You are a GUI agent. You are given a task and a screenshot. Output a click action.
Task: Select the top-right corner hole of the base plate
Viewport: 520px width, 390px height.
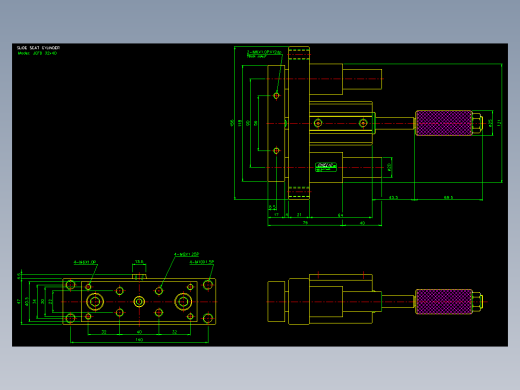click(208, 285)
